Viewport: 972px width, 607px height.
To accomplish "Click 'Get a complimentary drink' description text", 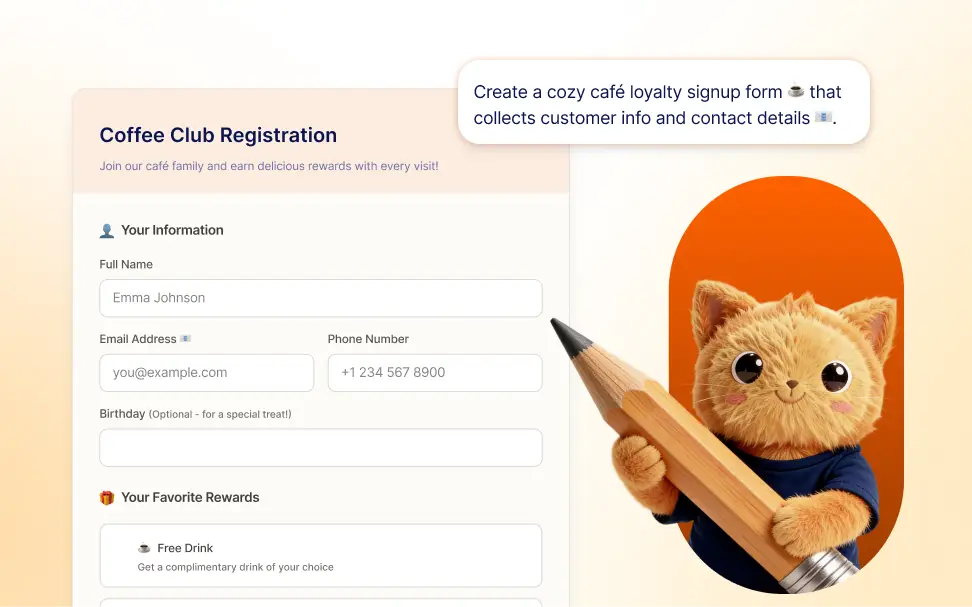I will coord(236,567).
